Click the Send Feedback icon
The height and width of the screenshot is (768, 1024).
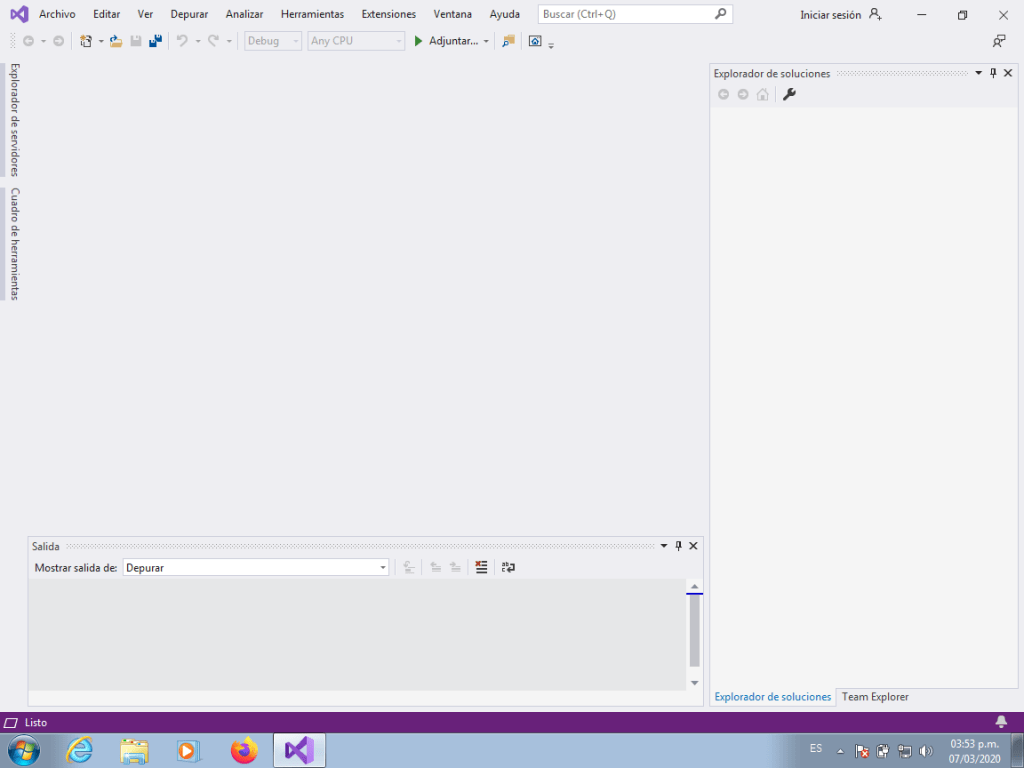point(998,41)
